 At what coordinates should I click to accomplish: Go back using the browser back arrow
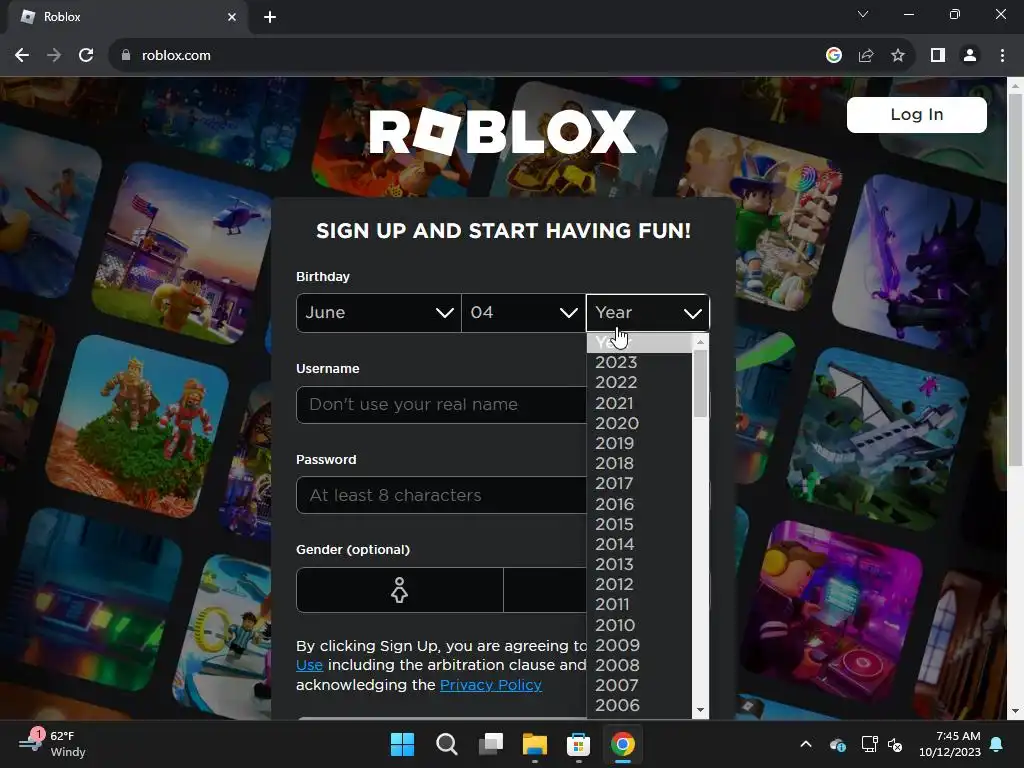point(22,56)
